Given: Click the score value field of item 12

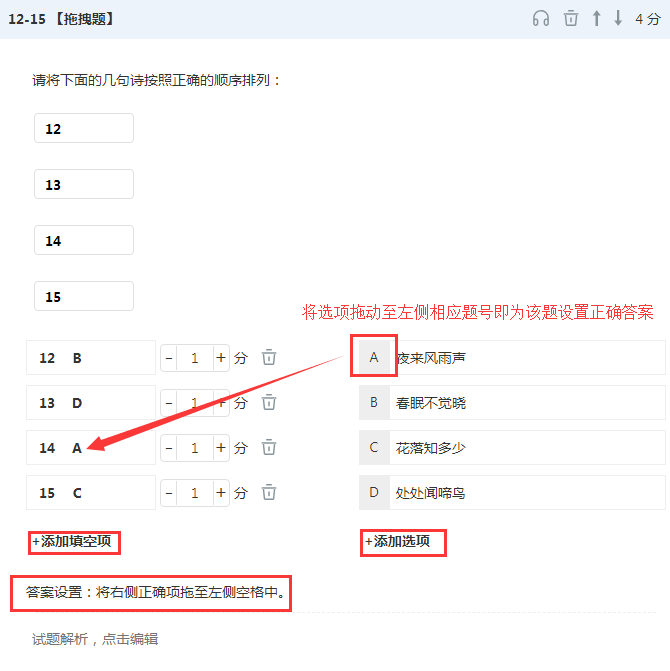Looking at the screenshot, I should pyautogui.click(x=195, y=358).
